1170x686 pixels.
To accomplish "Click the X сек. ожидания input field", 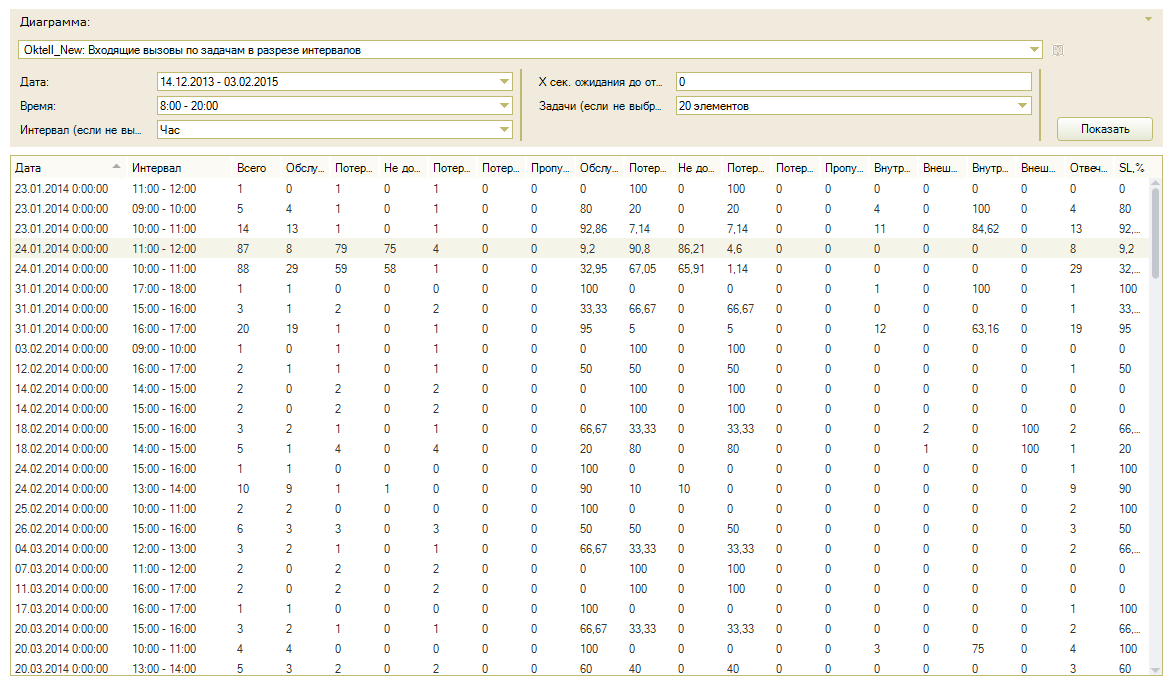I will click(852, 82).
